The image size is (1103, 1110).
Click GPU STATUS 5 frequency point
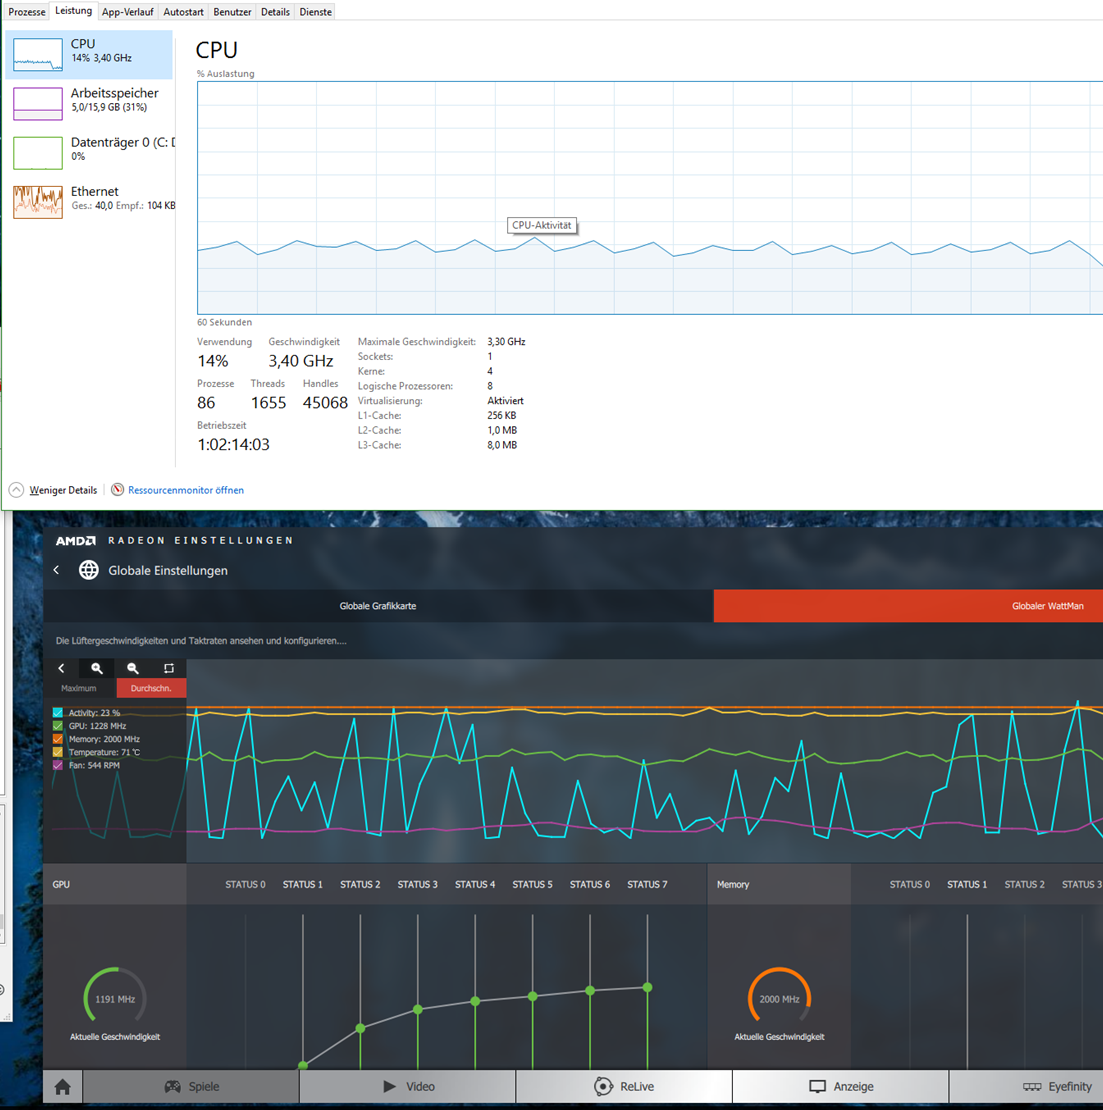(x=532, y=996)
